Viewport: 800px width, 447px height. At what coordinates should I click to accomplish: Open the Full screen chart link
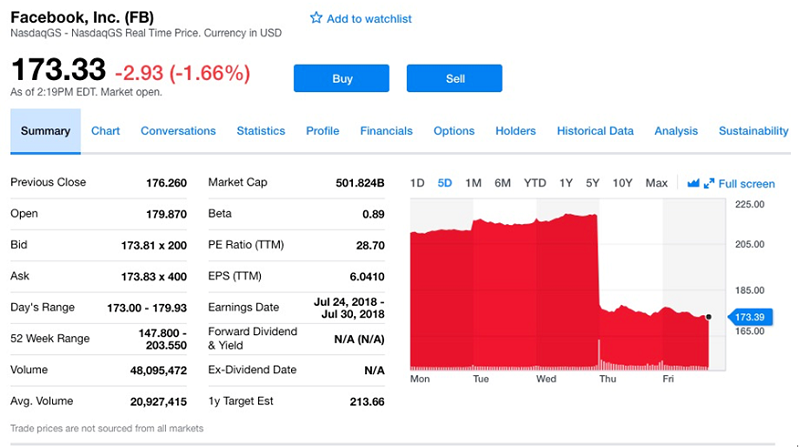[746, 184]
